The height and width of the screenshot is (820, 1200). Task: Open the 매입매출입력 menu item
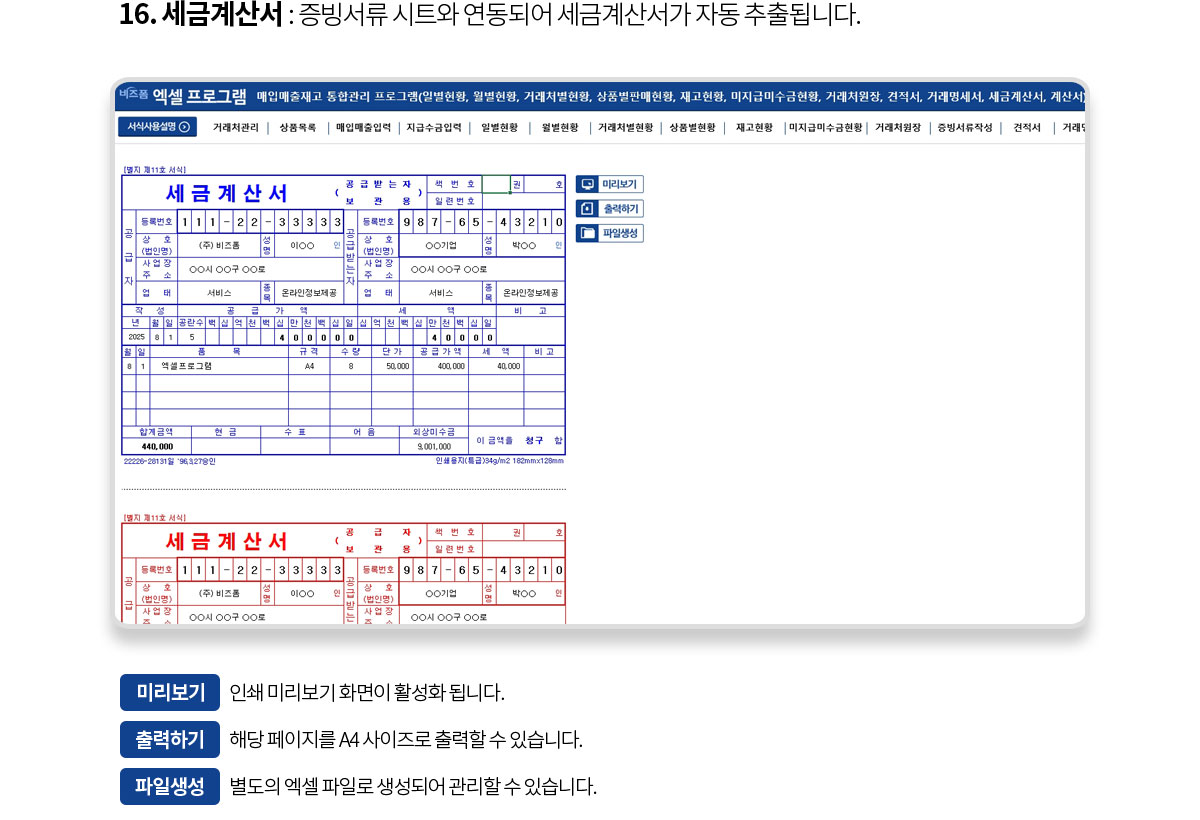pos(364,128)
